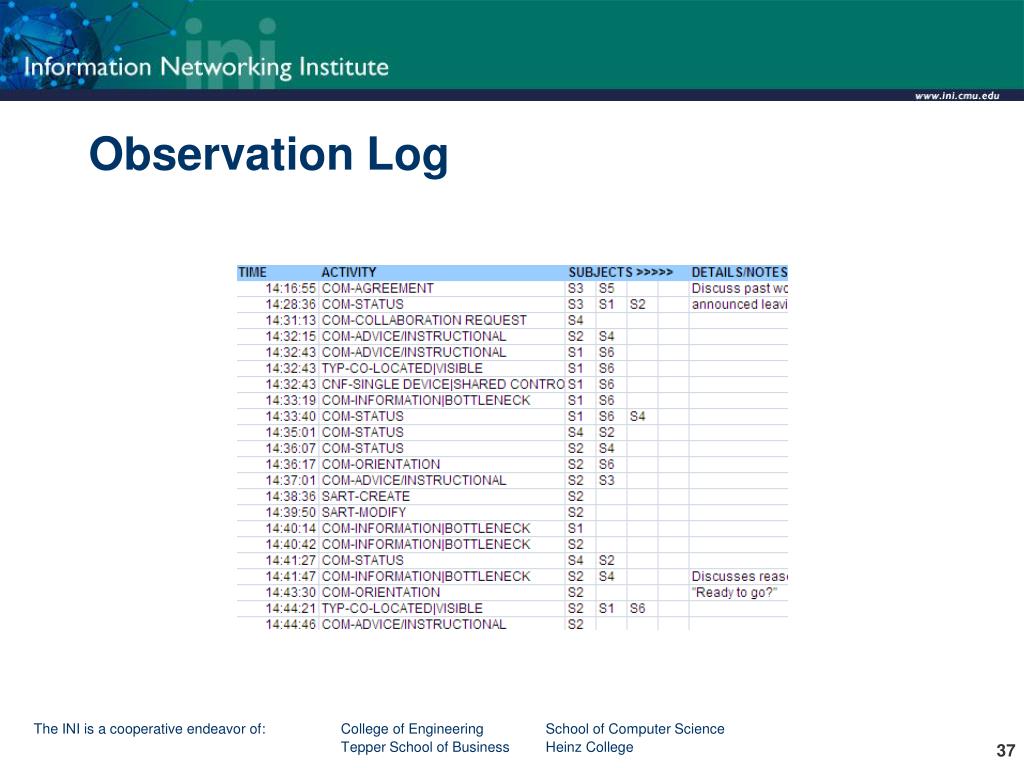Click the time cell 14:44:46

(290, 624)
